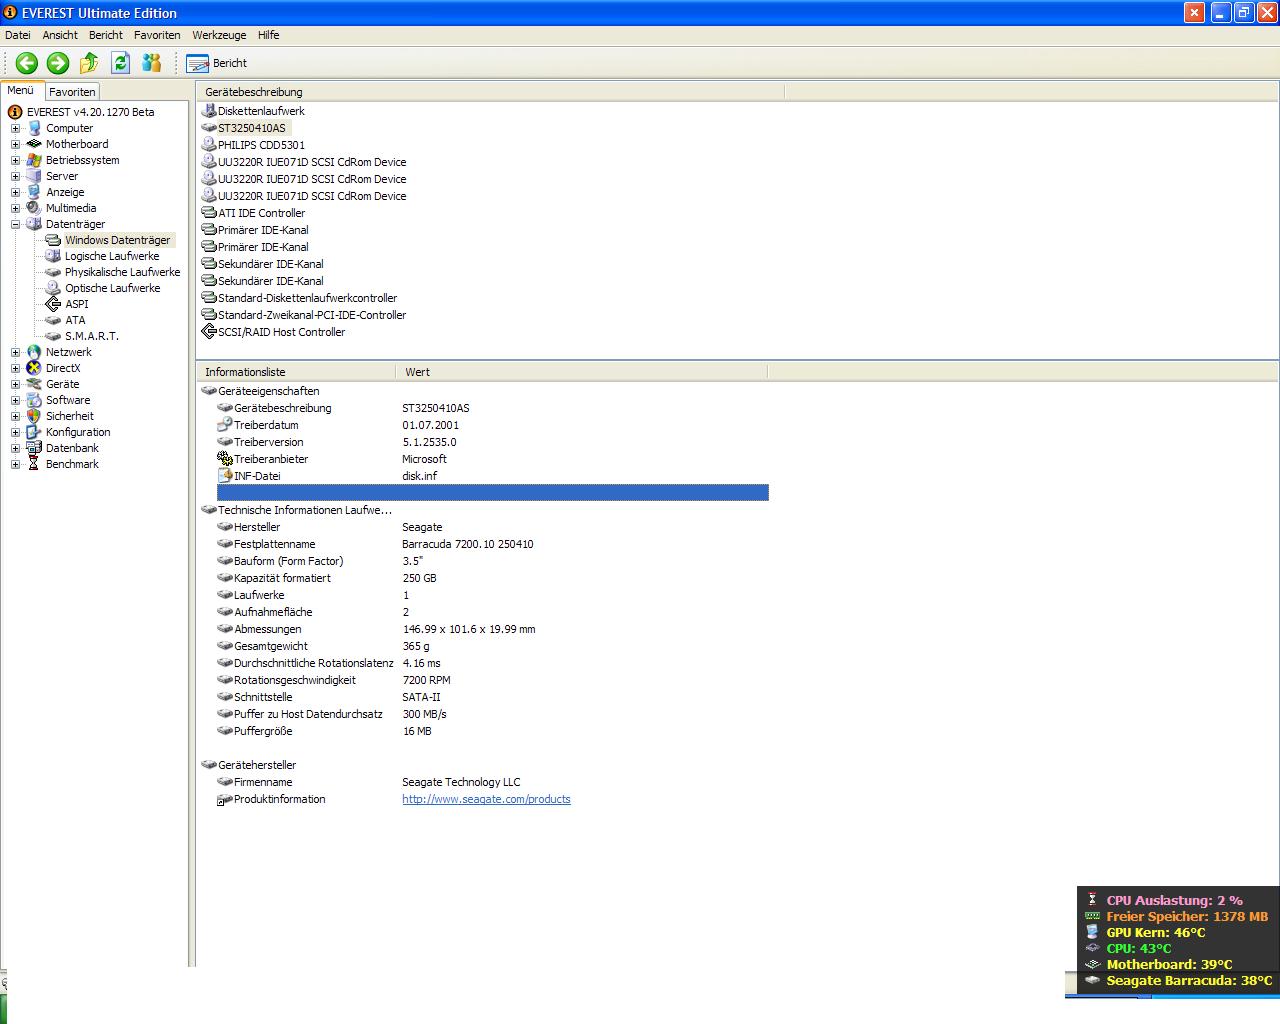Select the Benchmark hourglass icon
Viewport: 1280px width, 1024px height.
click(34, 464)
